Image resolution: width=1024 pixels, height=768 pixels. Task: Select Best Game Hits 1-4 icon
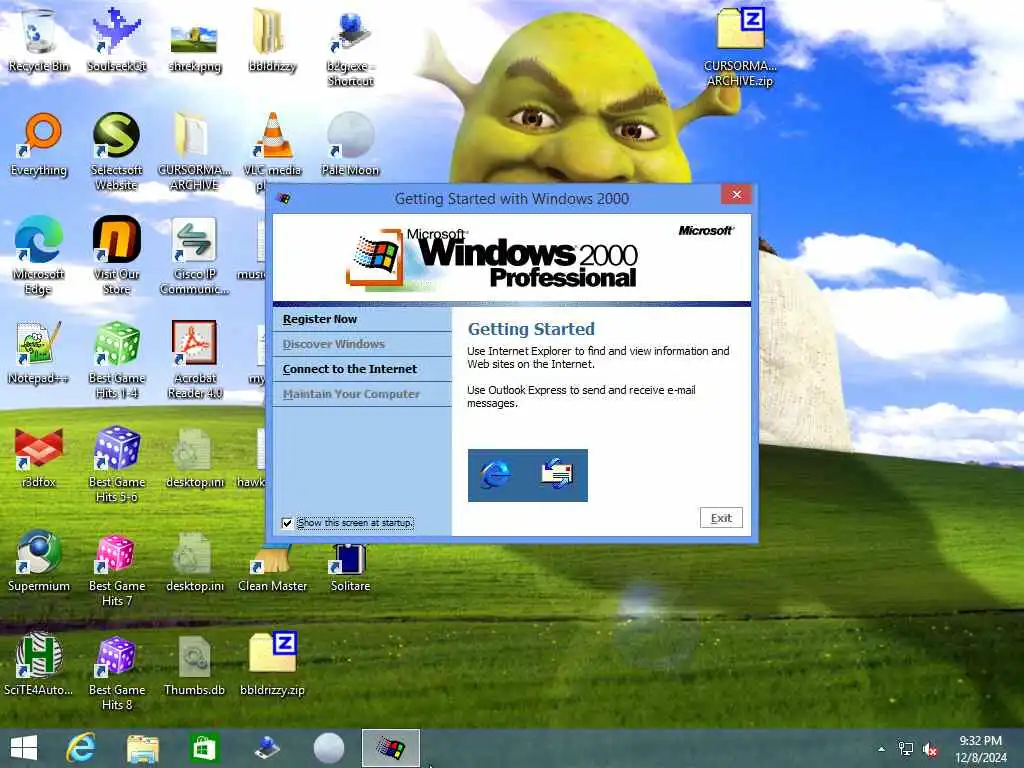[x=116, y=360]
